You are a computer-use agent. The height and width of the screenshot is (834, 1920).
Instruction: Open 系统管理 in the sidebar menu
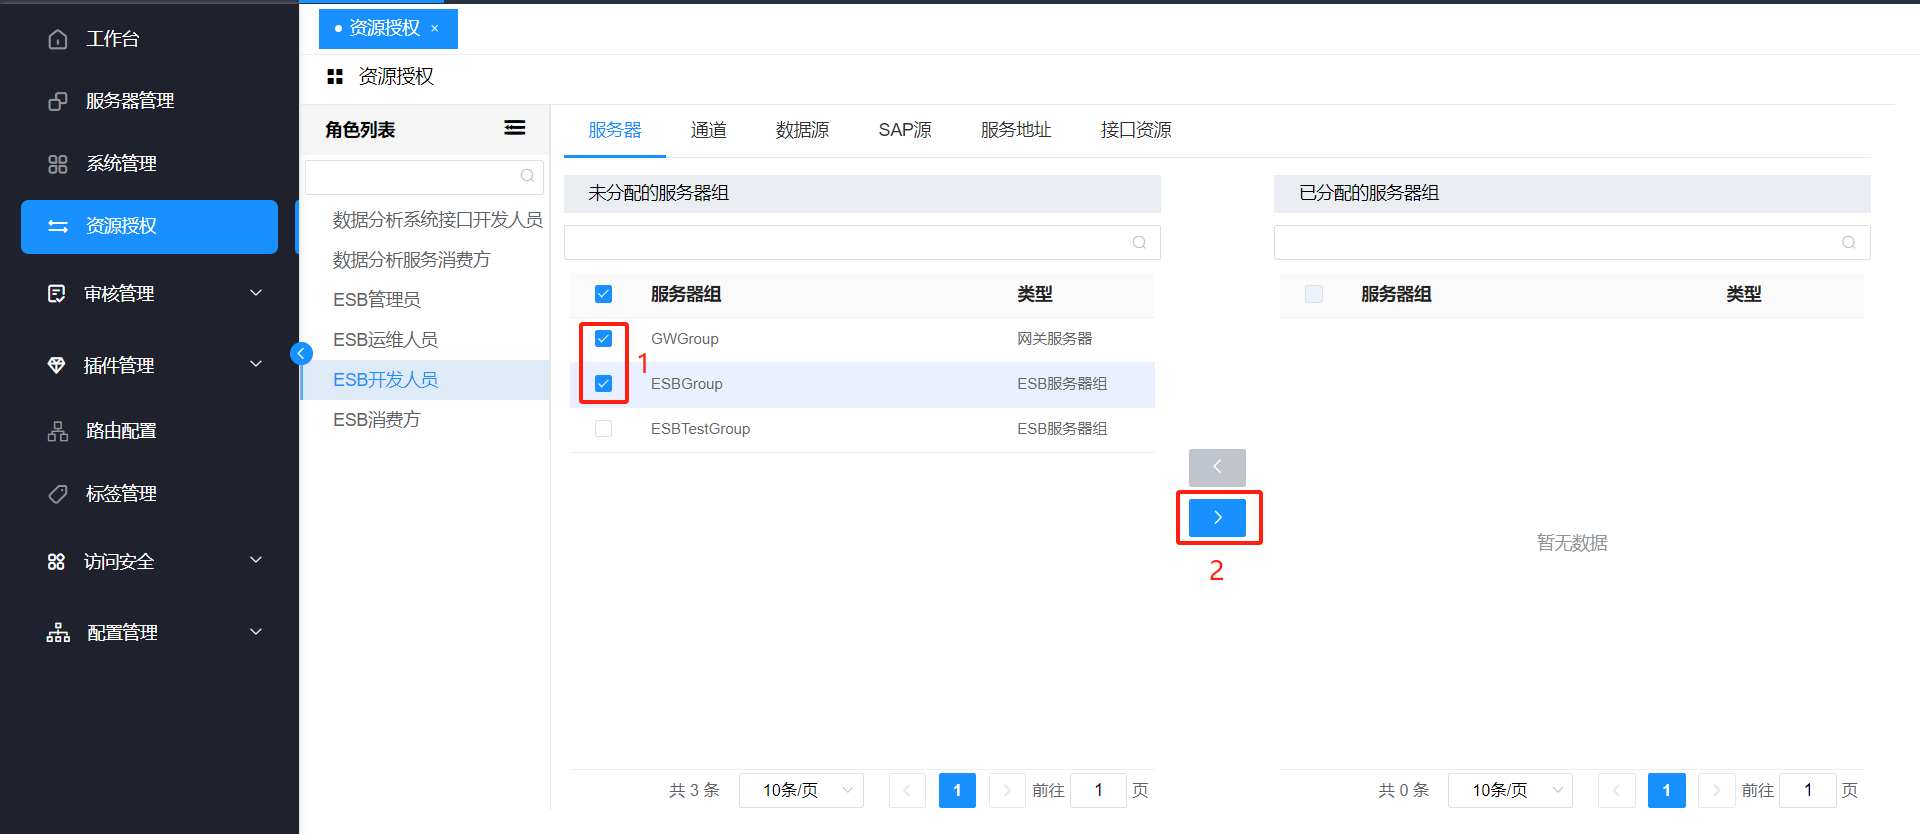tap(121, 164)
